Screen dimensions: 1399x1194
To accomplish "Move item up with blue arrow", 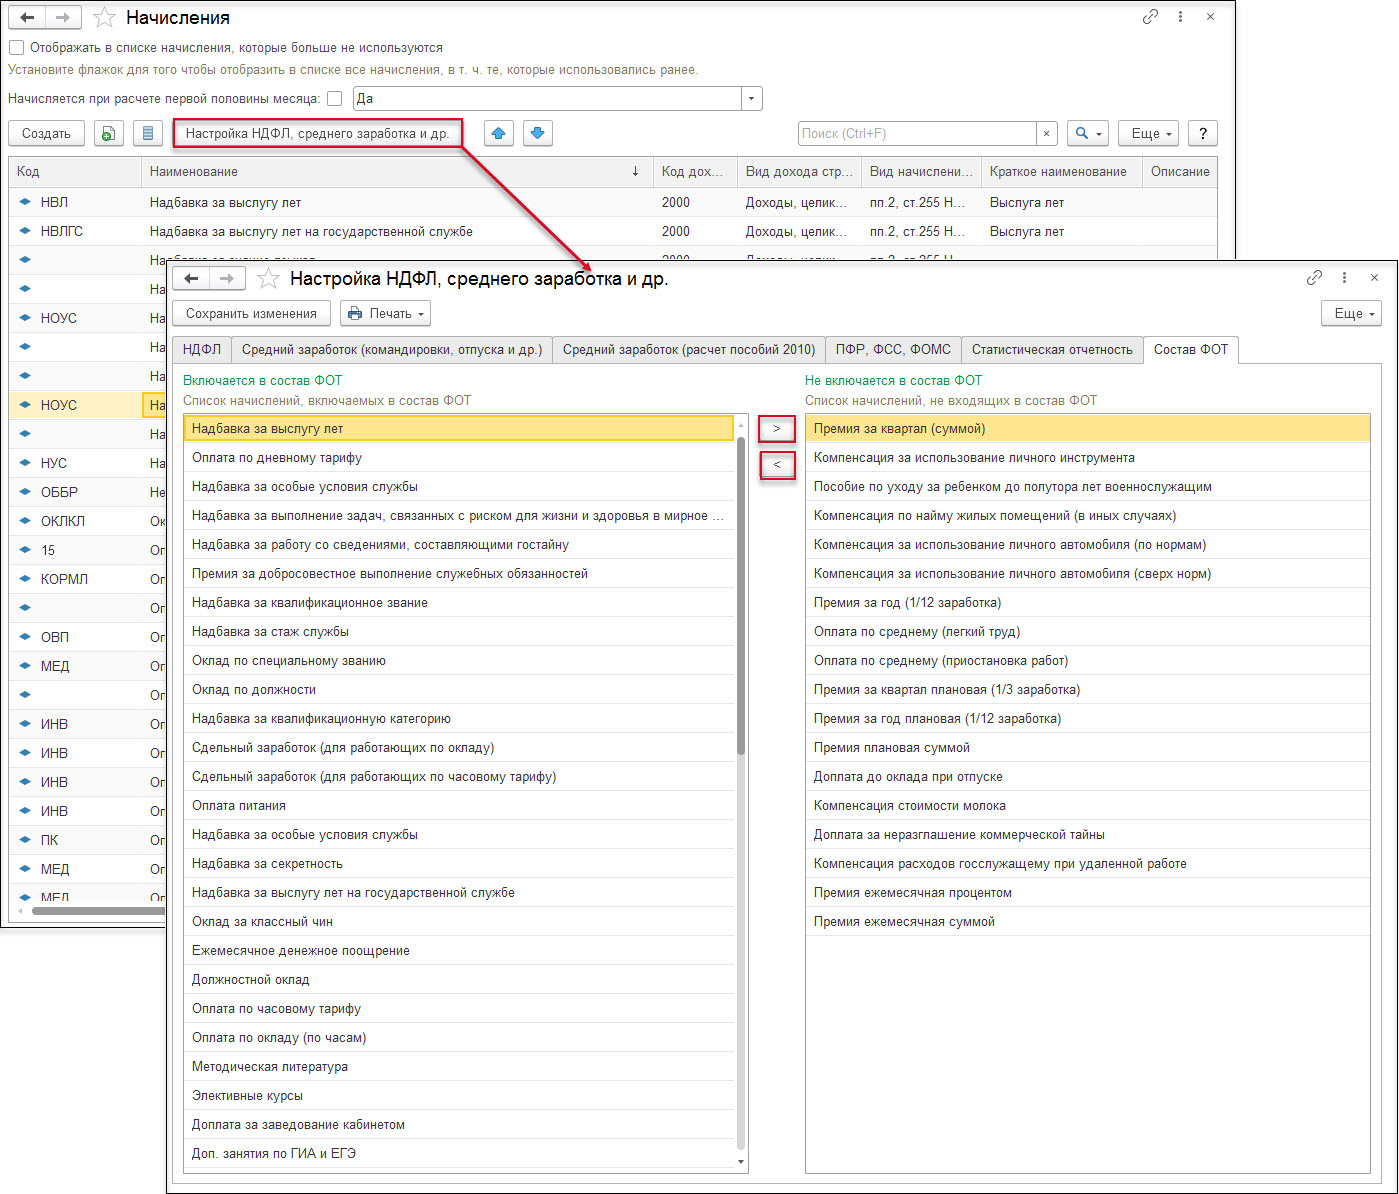I will [499, 133].
